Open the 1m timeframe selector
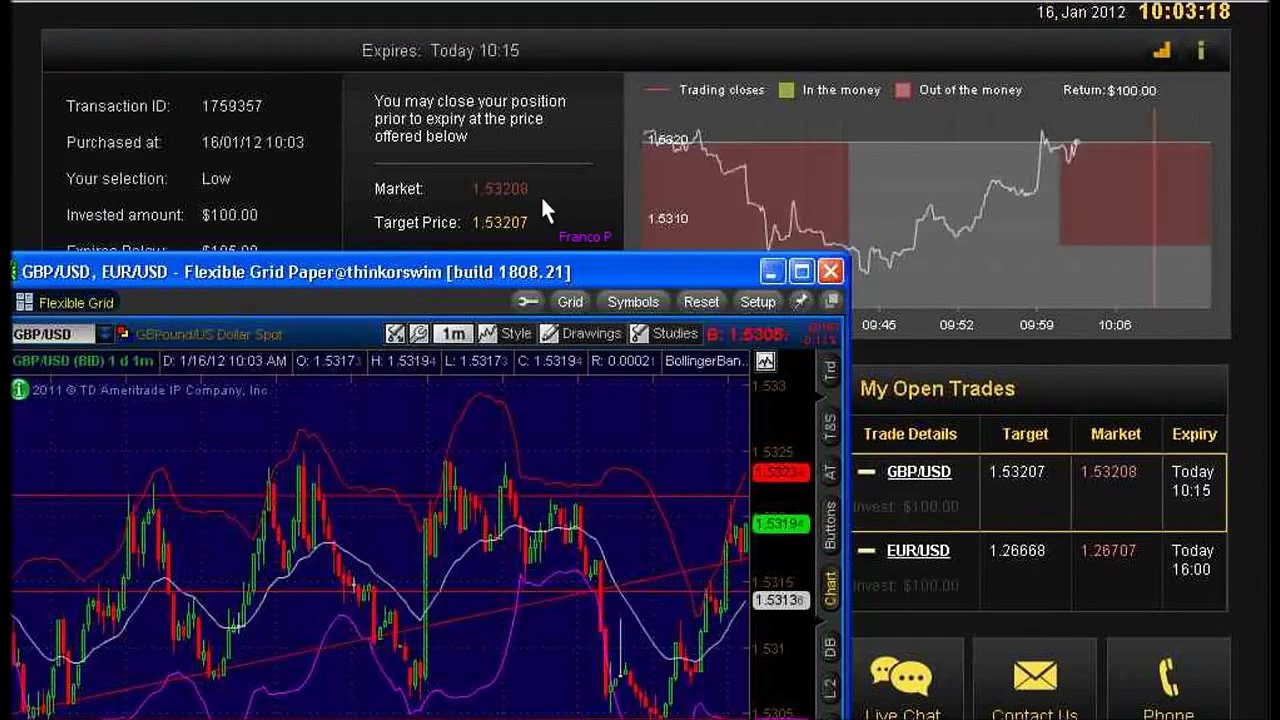This screenshot has width=1280, height=720. 454,334
